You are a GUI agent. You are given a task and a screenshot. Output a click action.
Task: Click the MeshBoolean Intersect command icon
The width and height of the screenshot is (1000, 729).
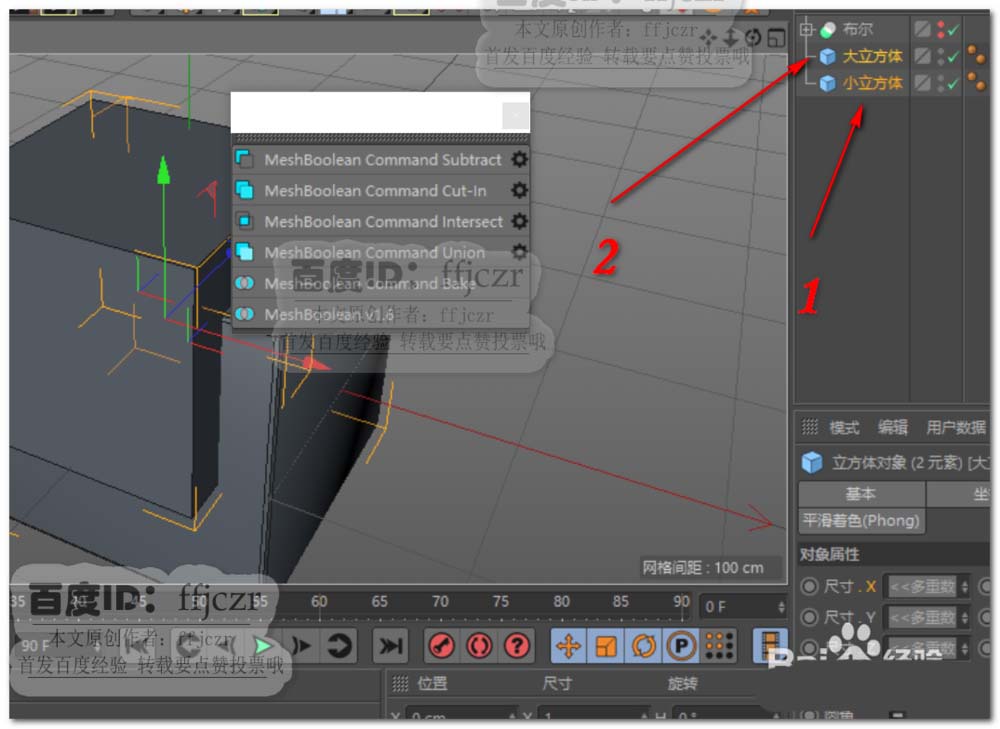pyautogui.click(x=244, y=221)
